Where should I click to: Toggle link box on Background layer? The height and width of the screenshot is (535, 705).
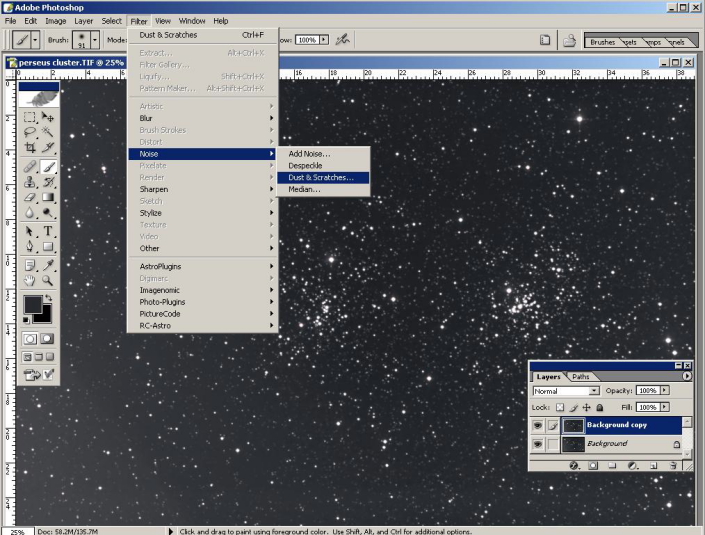point(553,444)
